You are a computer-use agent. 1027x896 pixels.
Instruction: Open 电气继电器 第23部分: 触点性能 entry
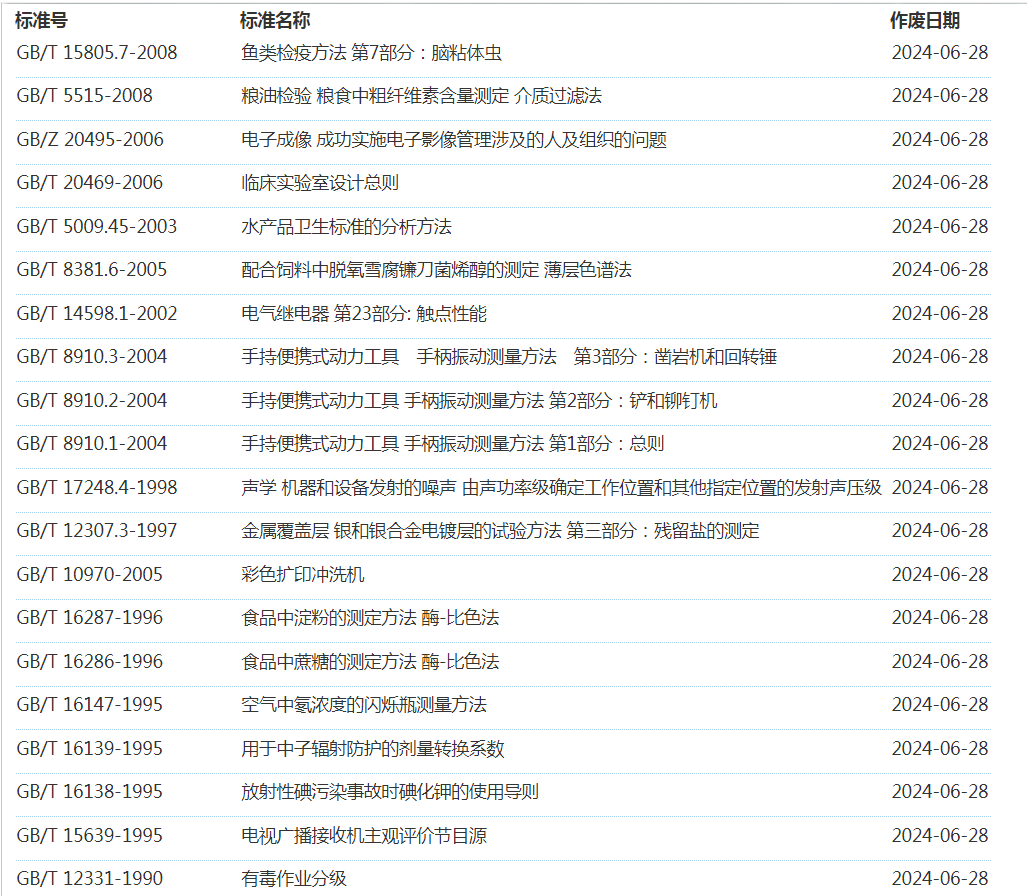click(364, 314)
